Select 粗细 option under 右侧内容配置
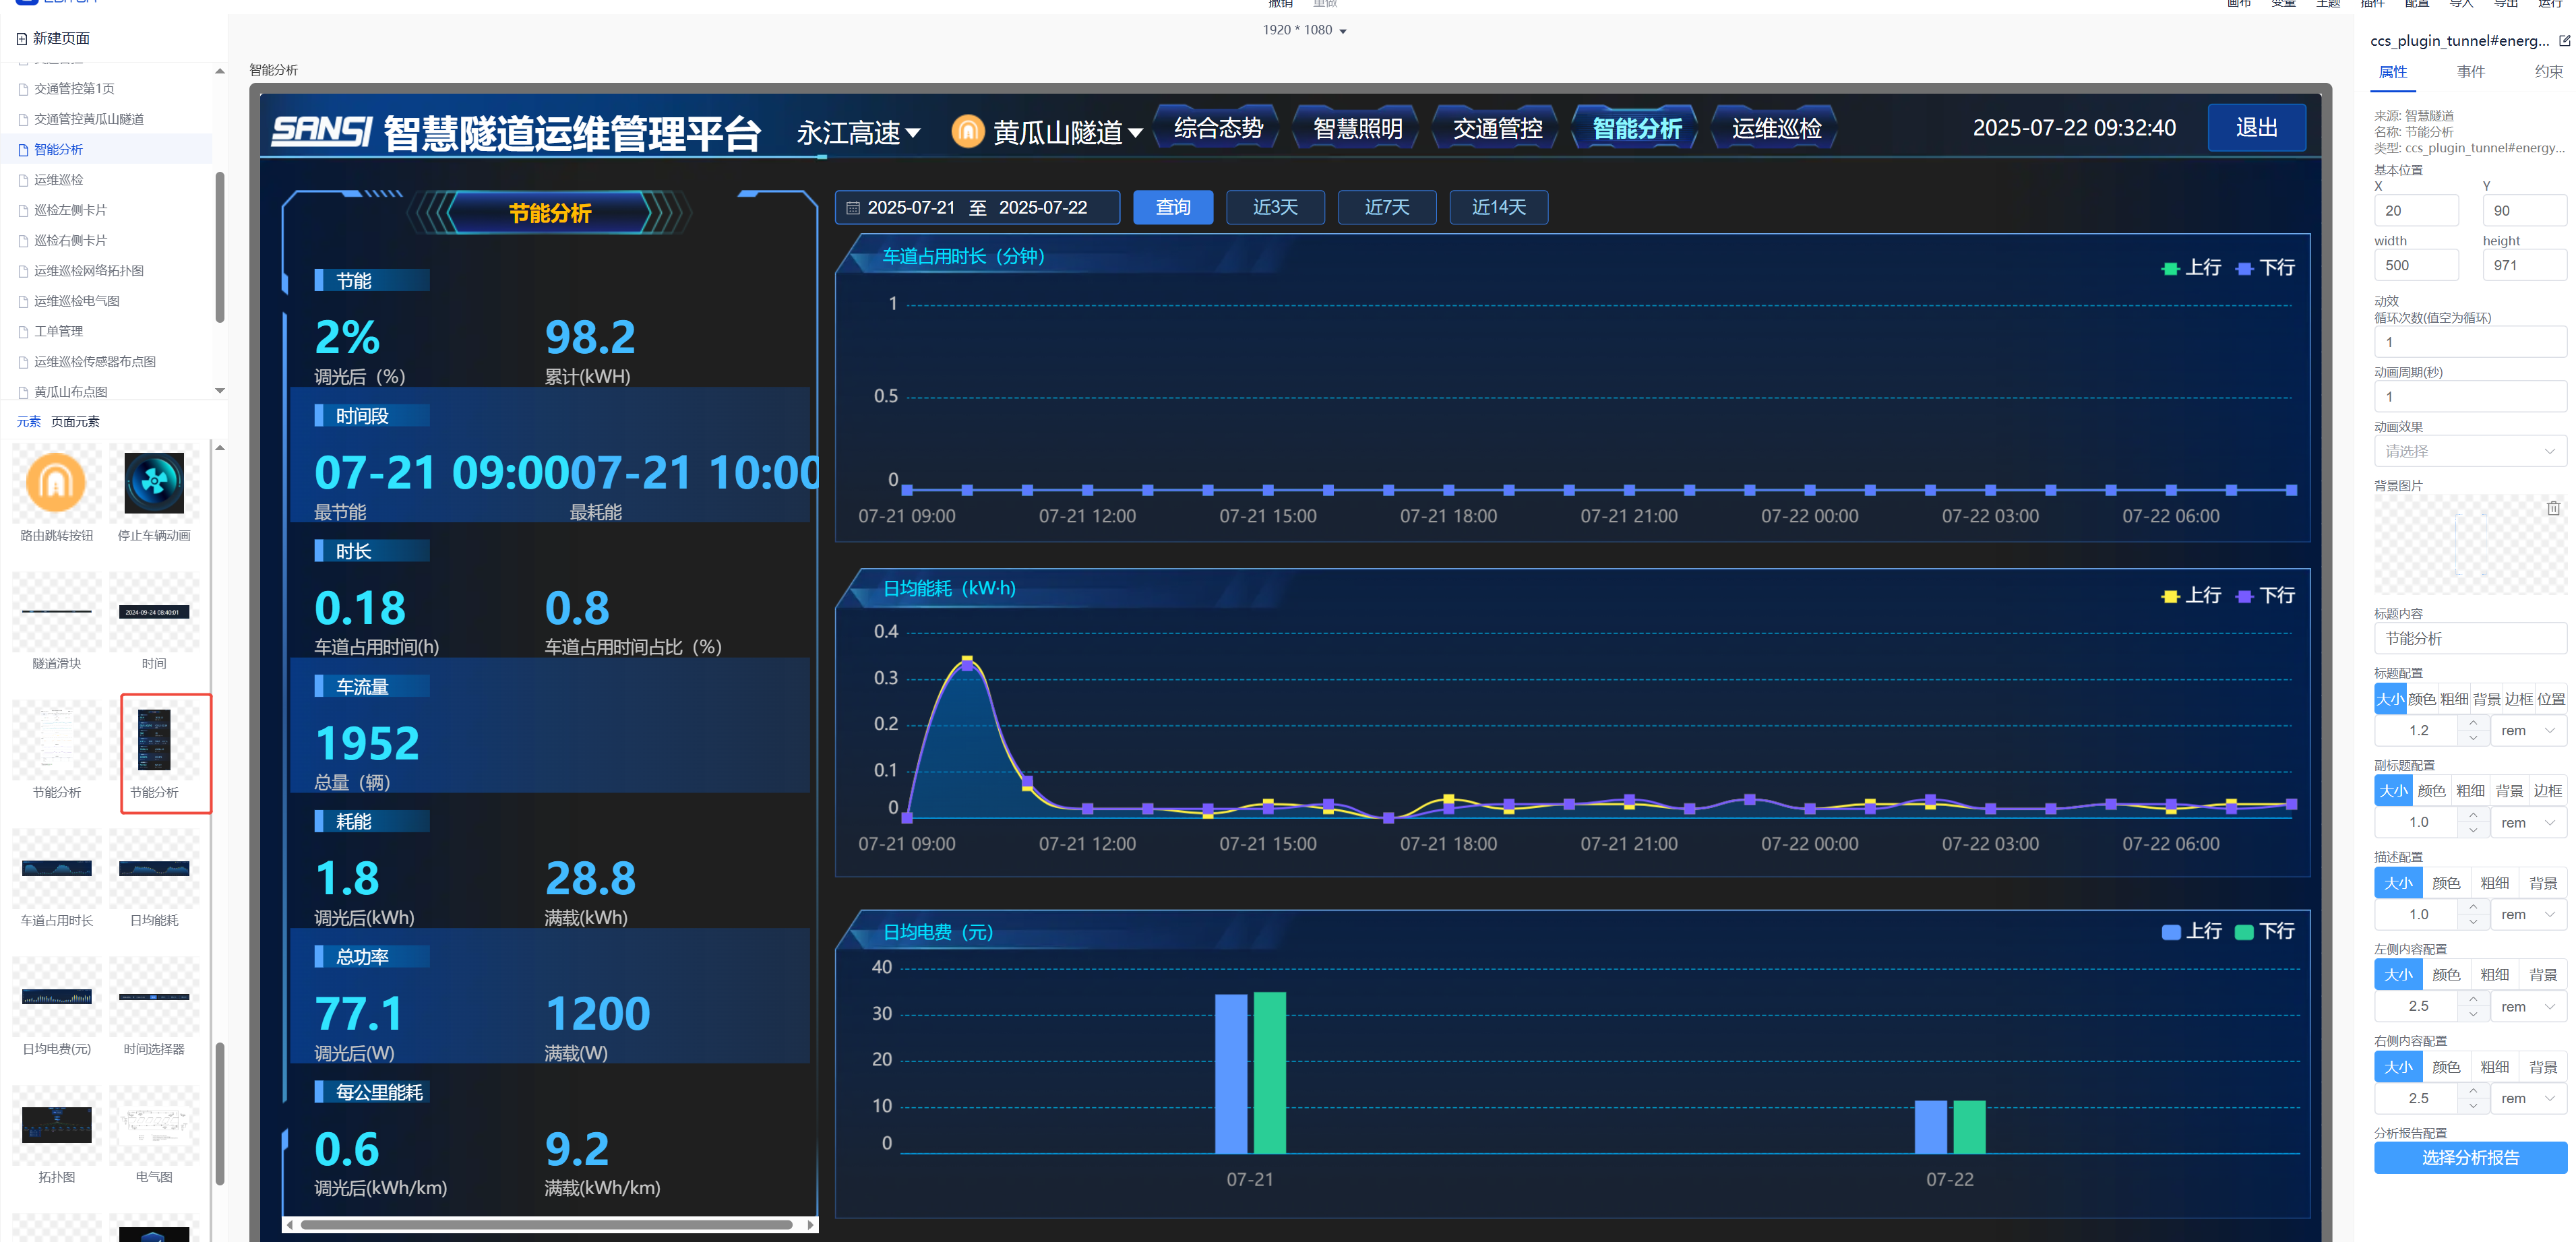Image resolution: width=2576 pixels, height=1242 pixels. click(x=2494, y=1068)
